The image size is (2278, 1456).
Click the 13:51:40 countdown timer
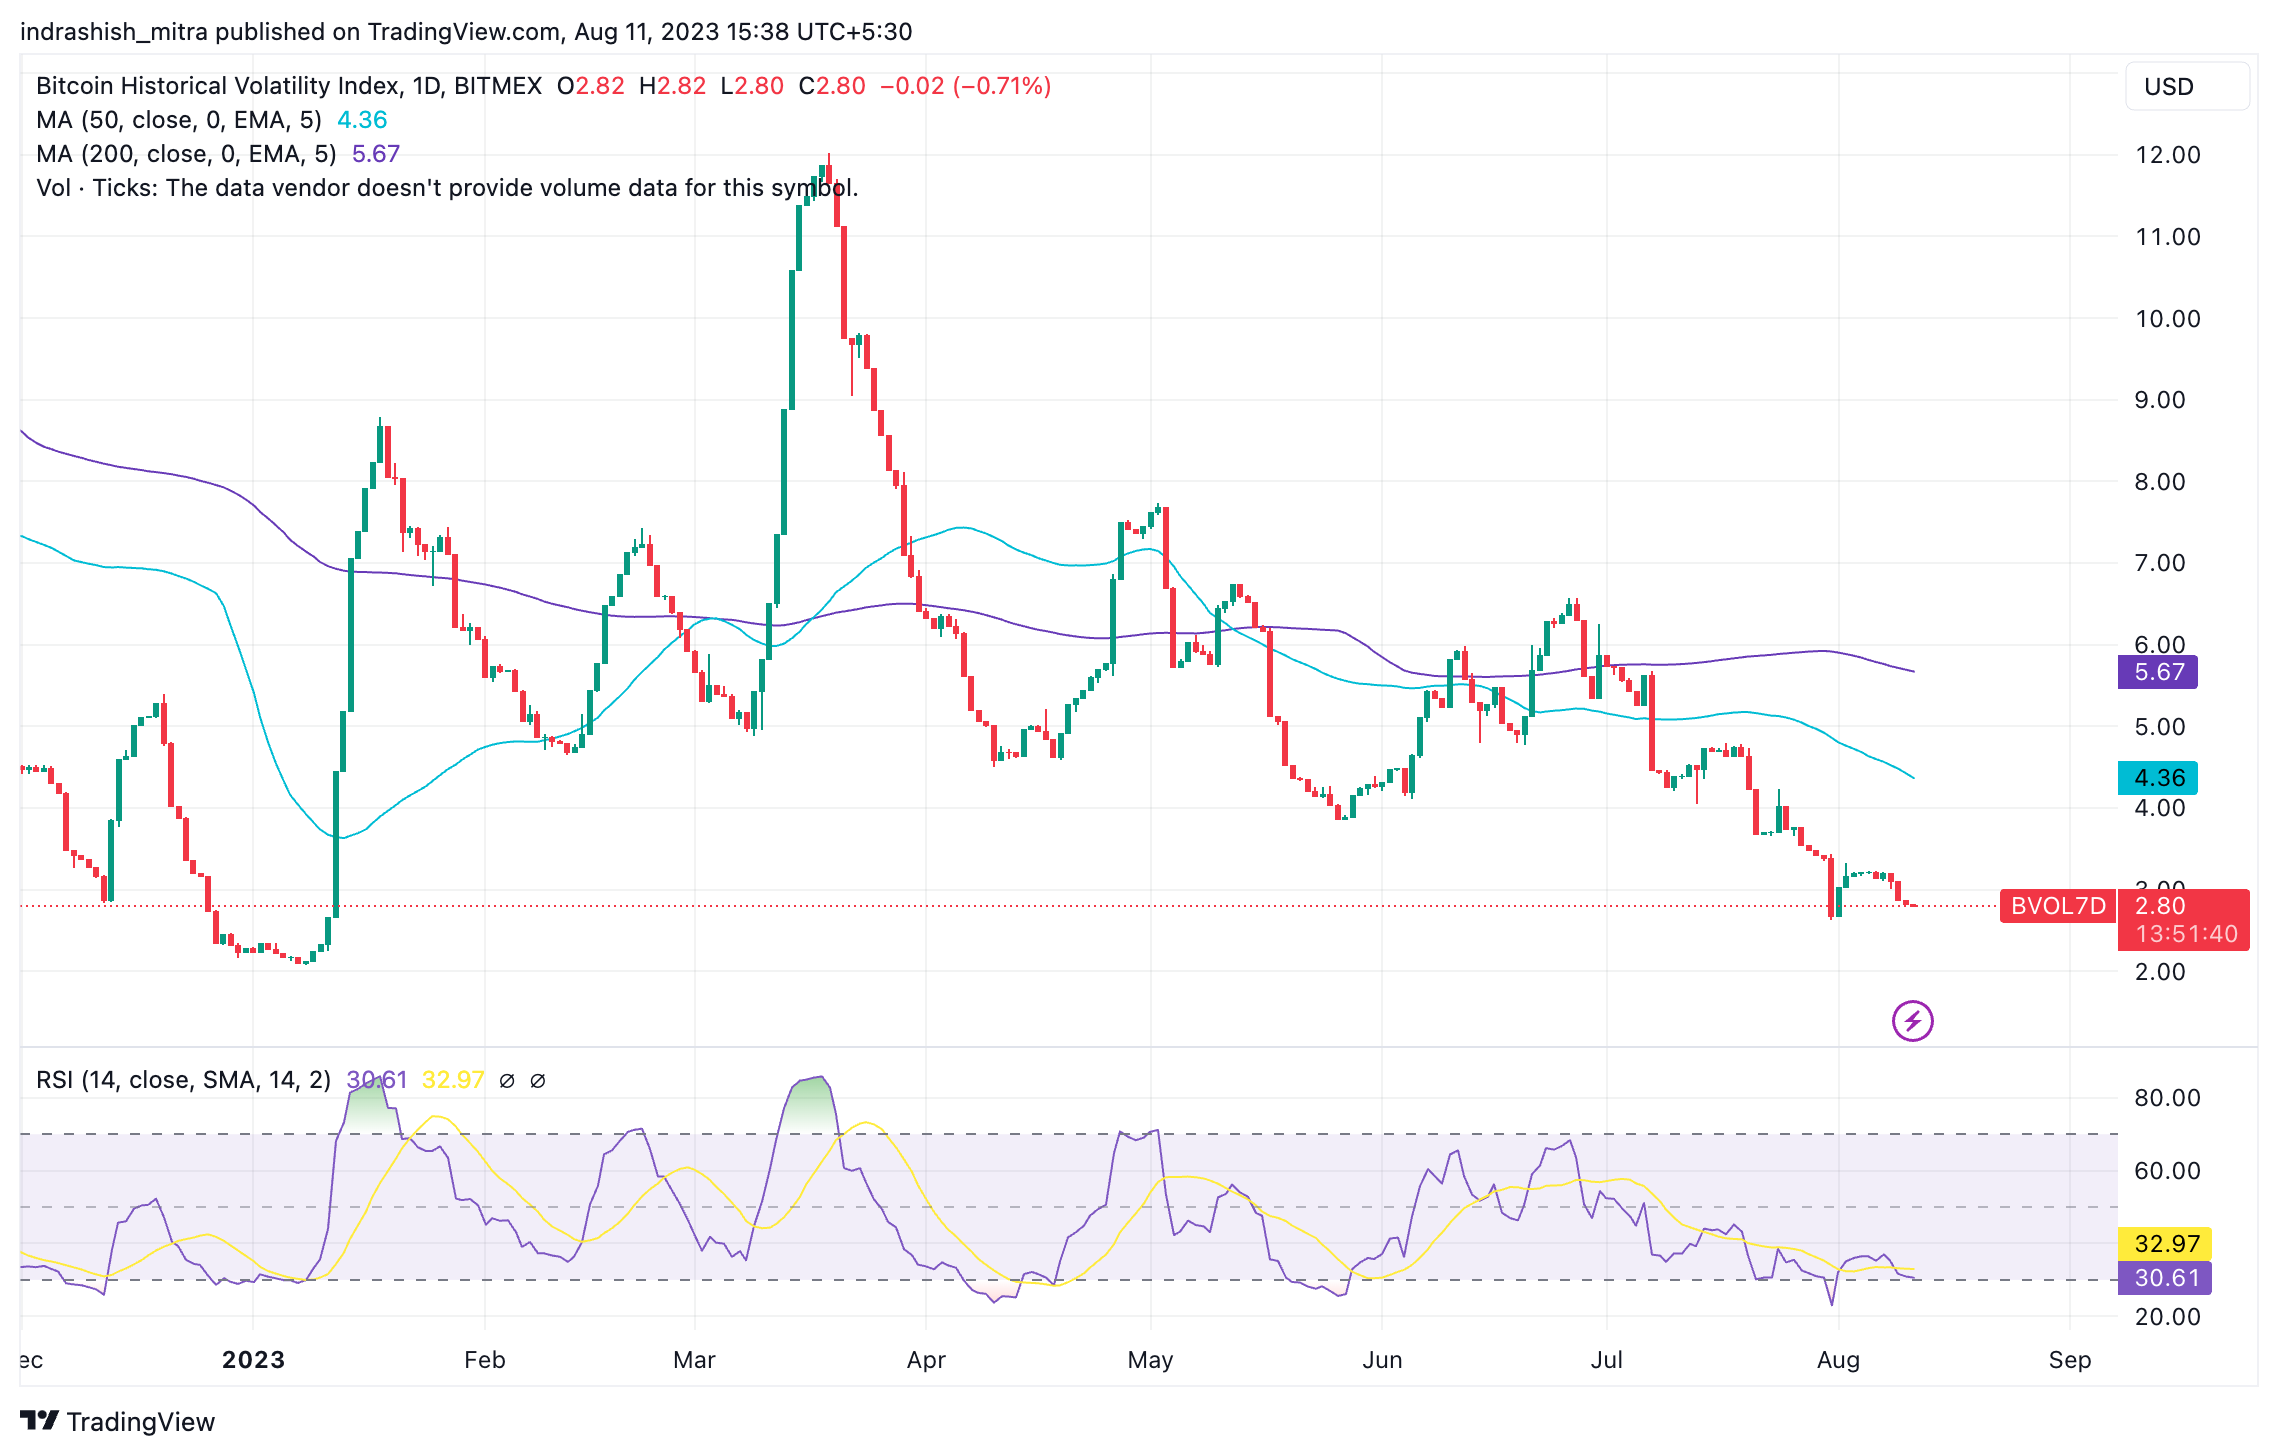(2186, 934)
